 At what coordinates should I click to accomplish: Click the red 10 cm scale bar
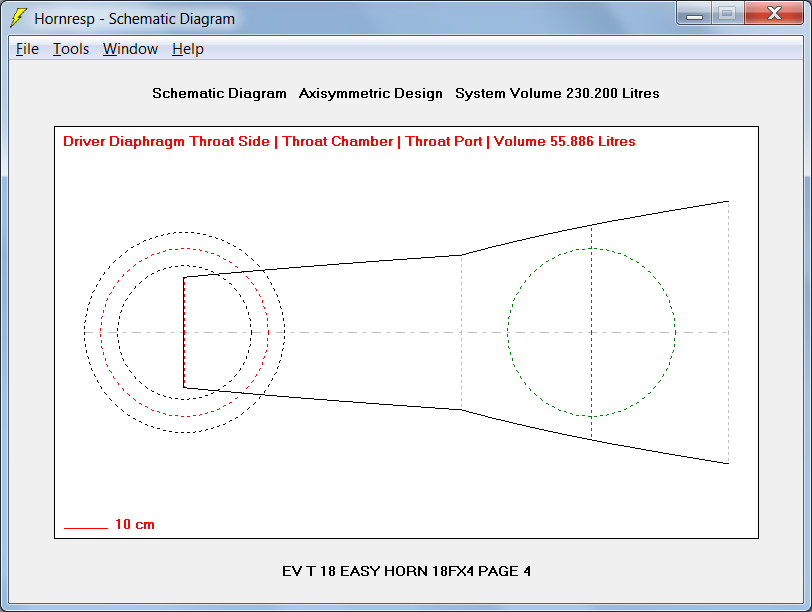85,528
